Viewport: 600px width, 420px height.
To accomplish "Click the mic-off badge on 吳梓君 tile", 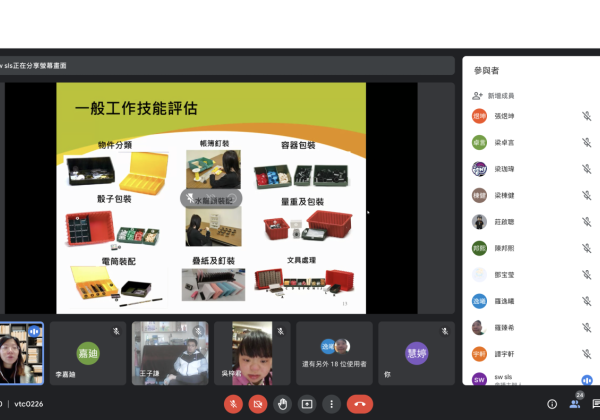I will [x=280, y=331].
